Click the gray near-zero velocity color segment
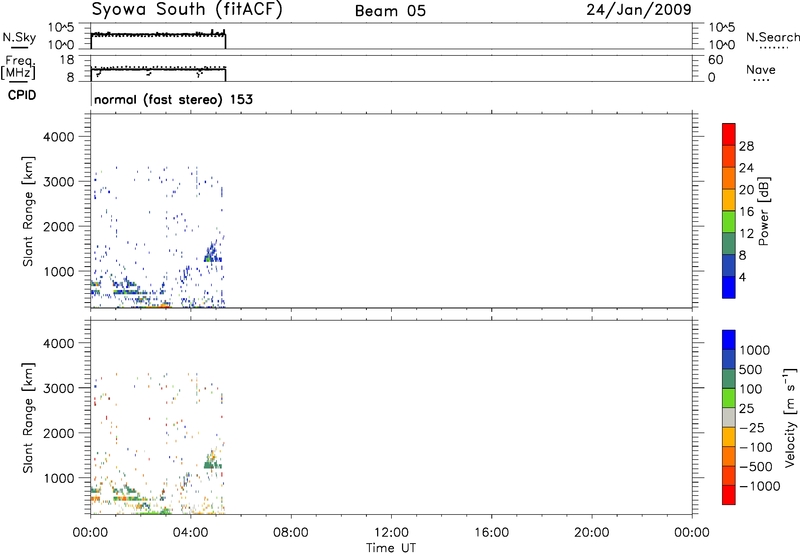This screenshot has height=554, width=800. click(729, 418)
